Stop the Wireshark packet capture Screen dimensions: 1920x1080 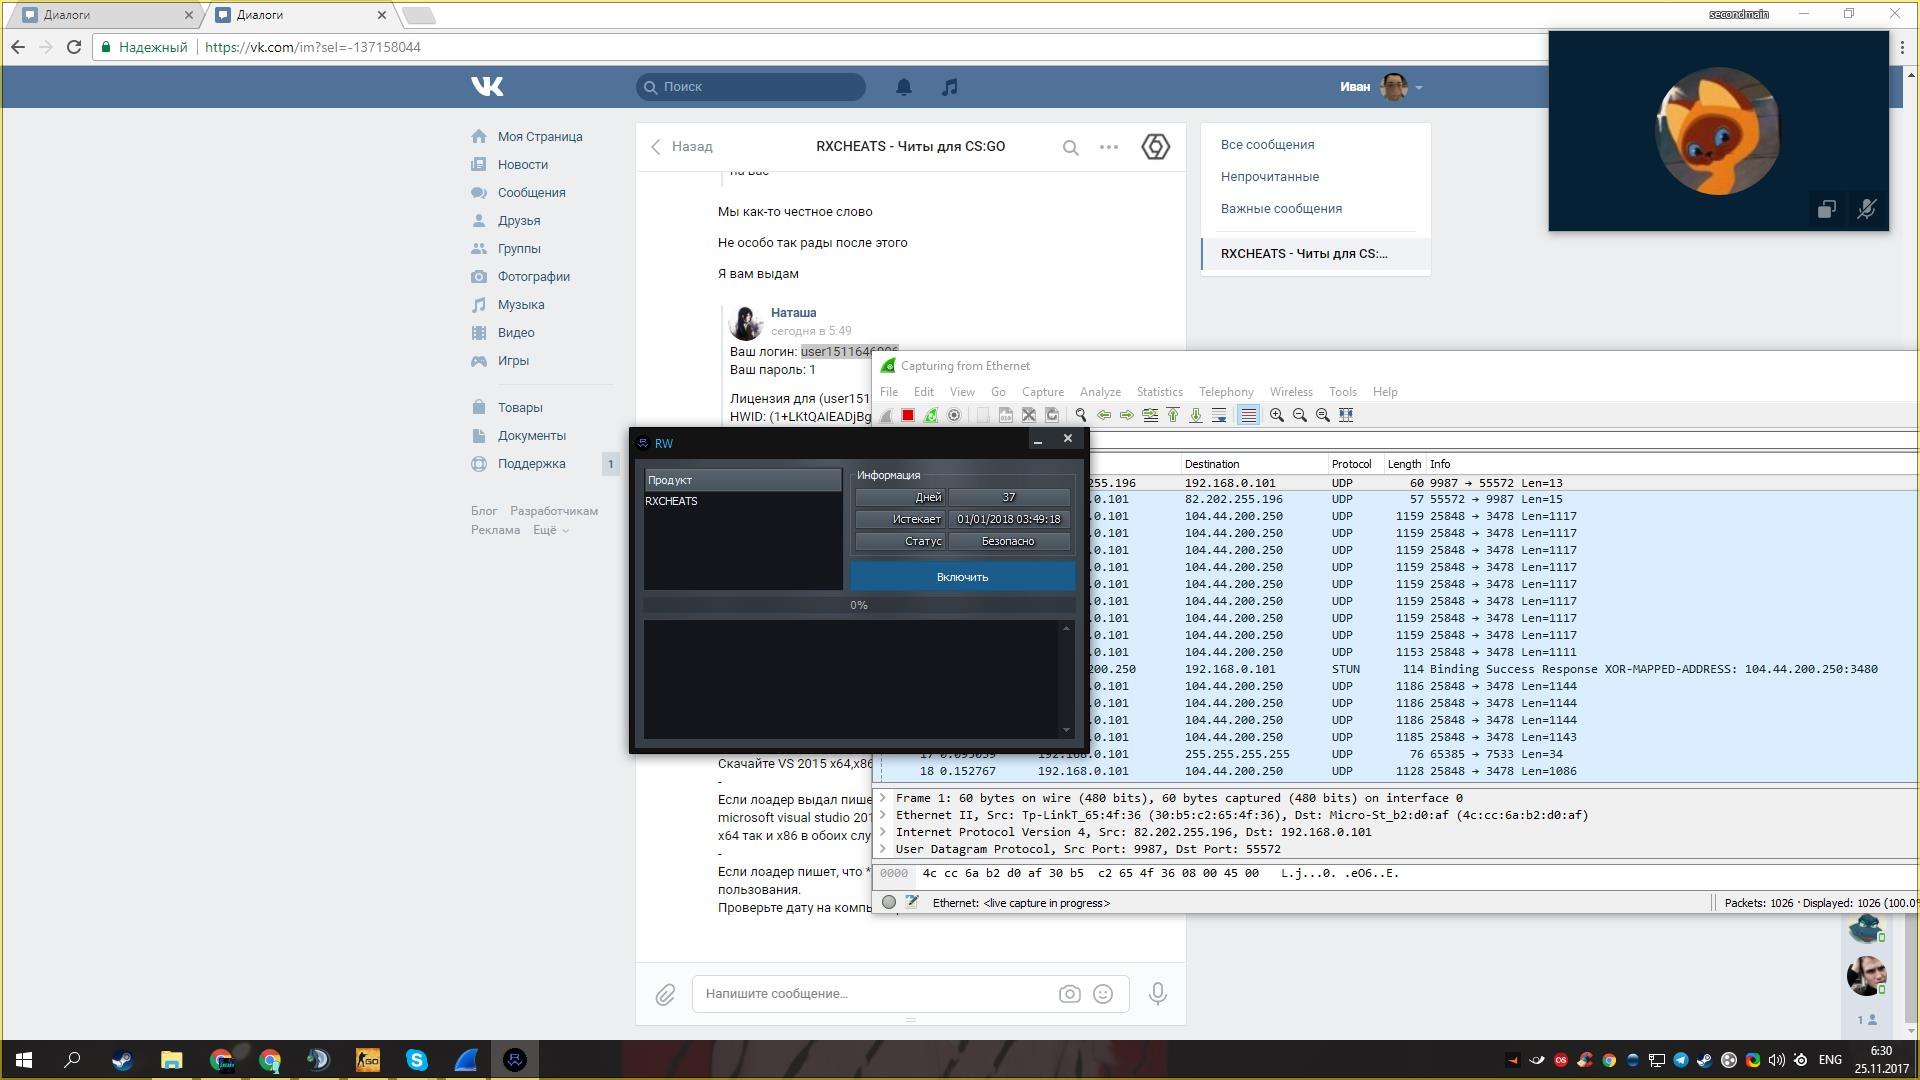[908, 415]
